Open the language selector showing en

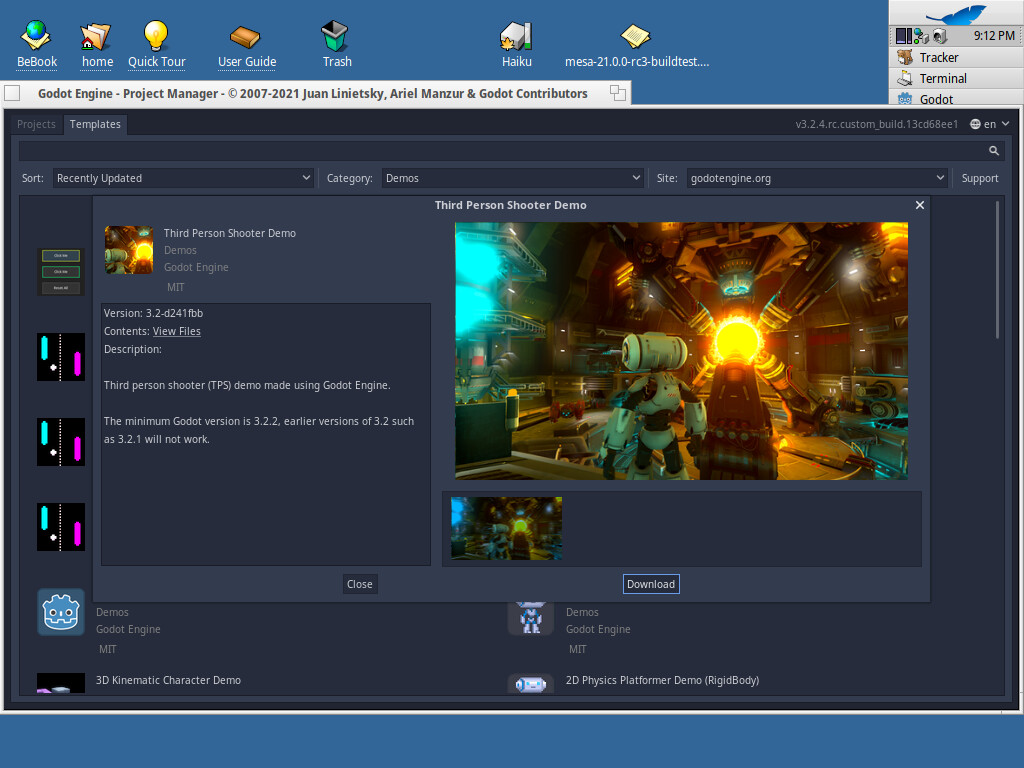[989, 124]
